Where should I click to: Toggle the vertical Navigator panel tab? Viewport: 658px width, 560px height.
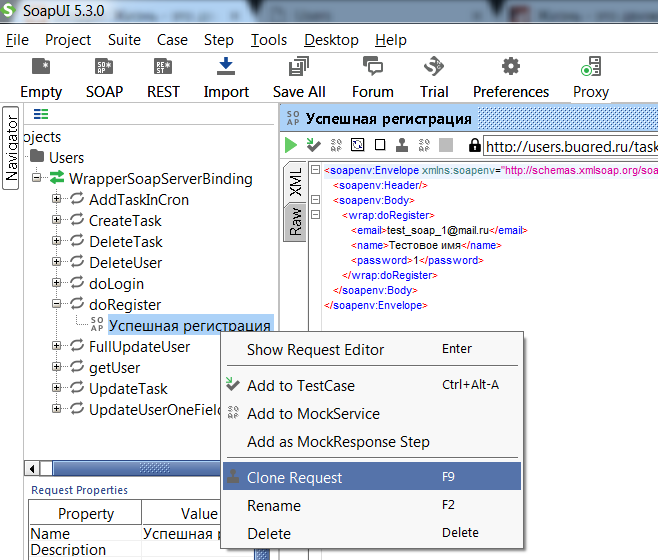coord(11,148)
